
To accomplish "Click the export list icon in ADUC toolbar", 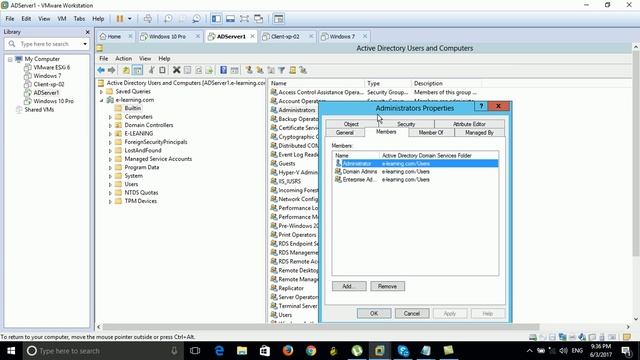I will 209,70.
